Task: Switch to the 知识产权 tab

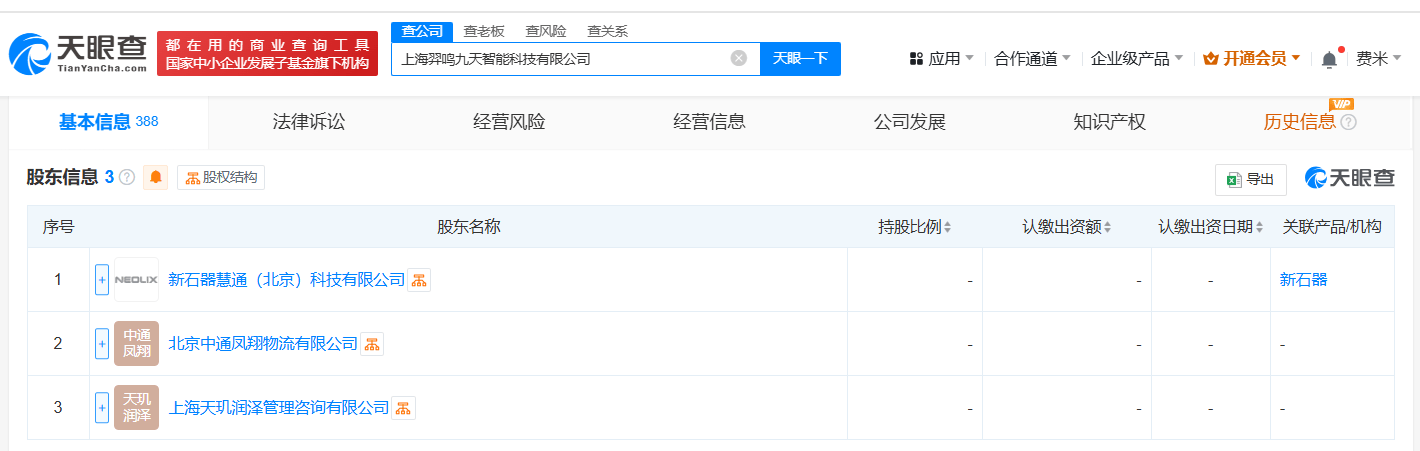Action: (x=1109, y=122)
